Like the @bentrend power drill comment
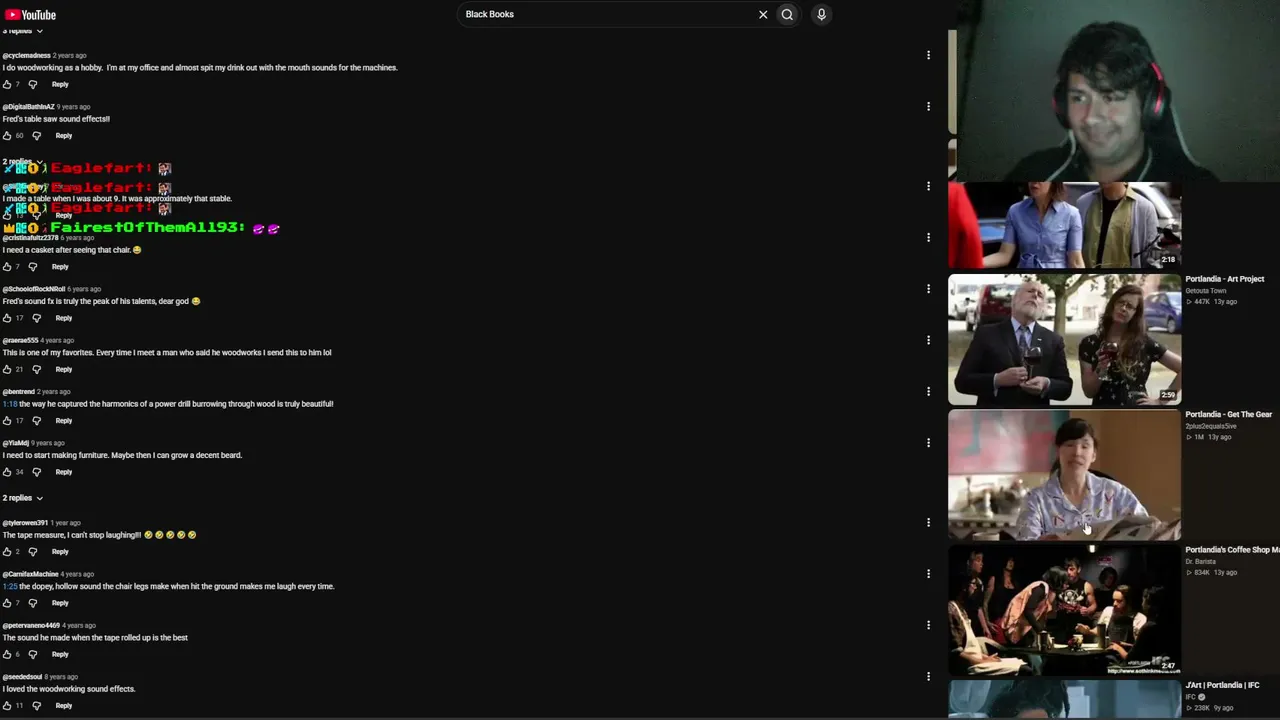 (7, 421)
